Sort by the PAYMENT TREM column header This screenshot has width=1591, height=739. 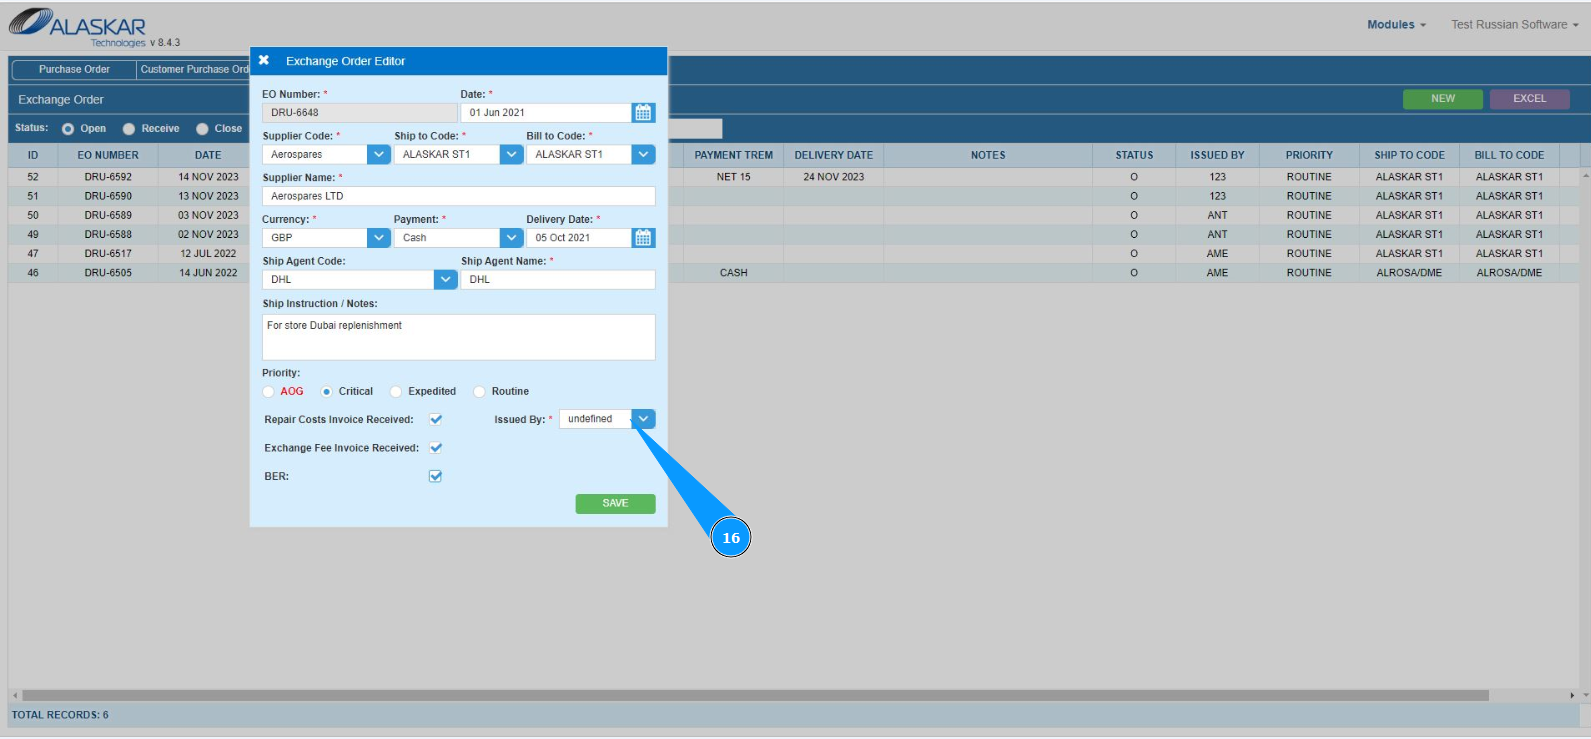coord(734,156)
